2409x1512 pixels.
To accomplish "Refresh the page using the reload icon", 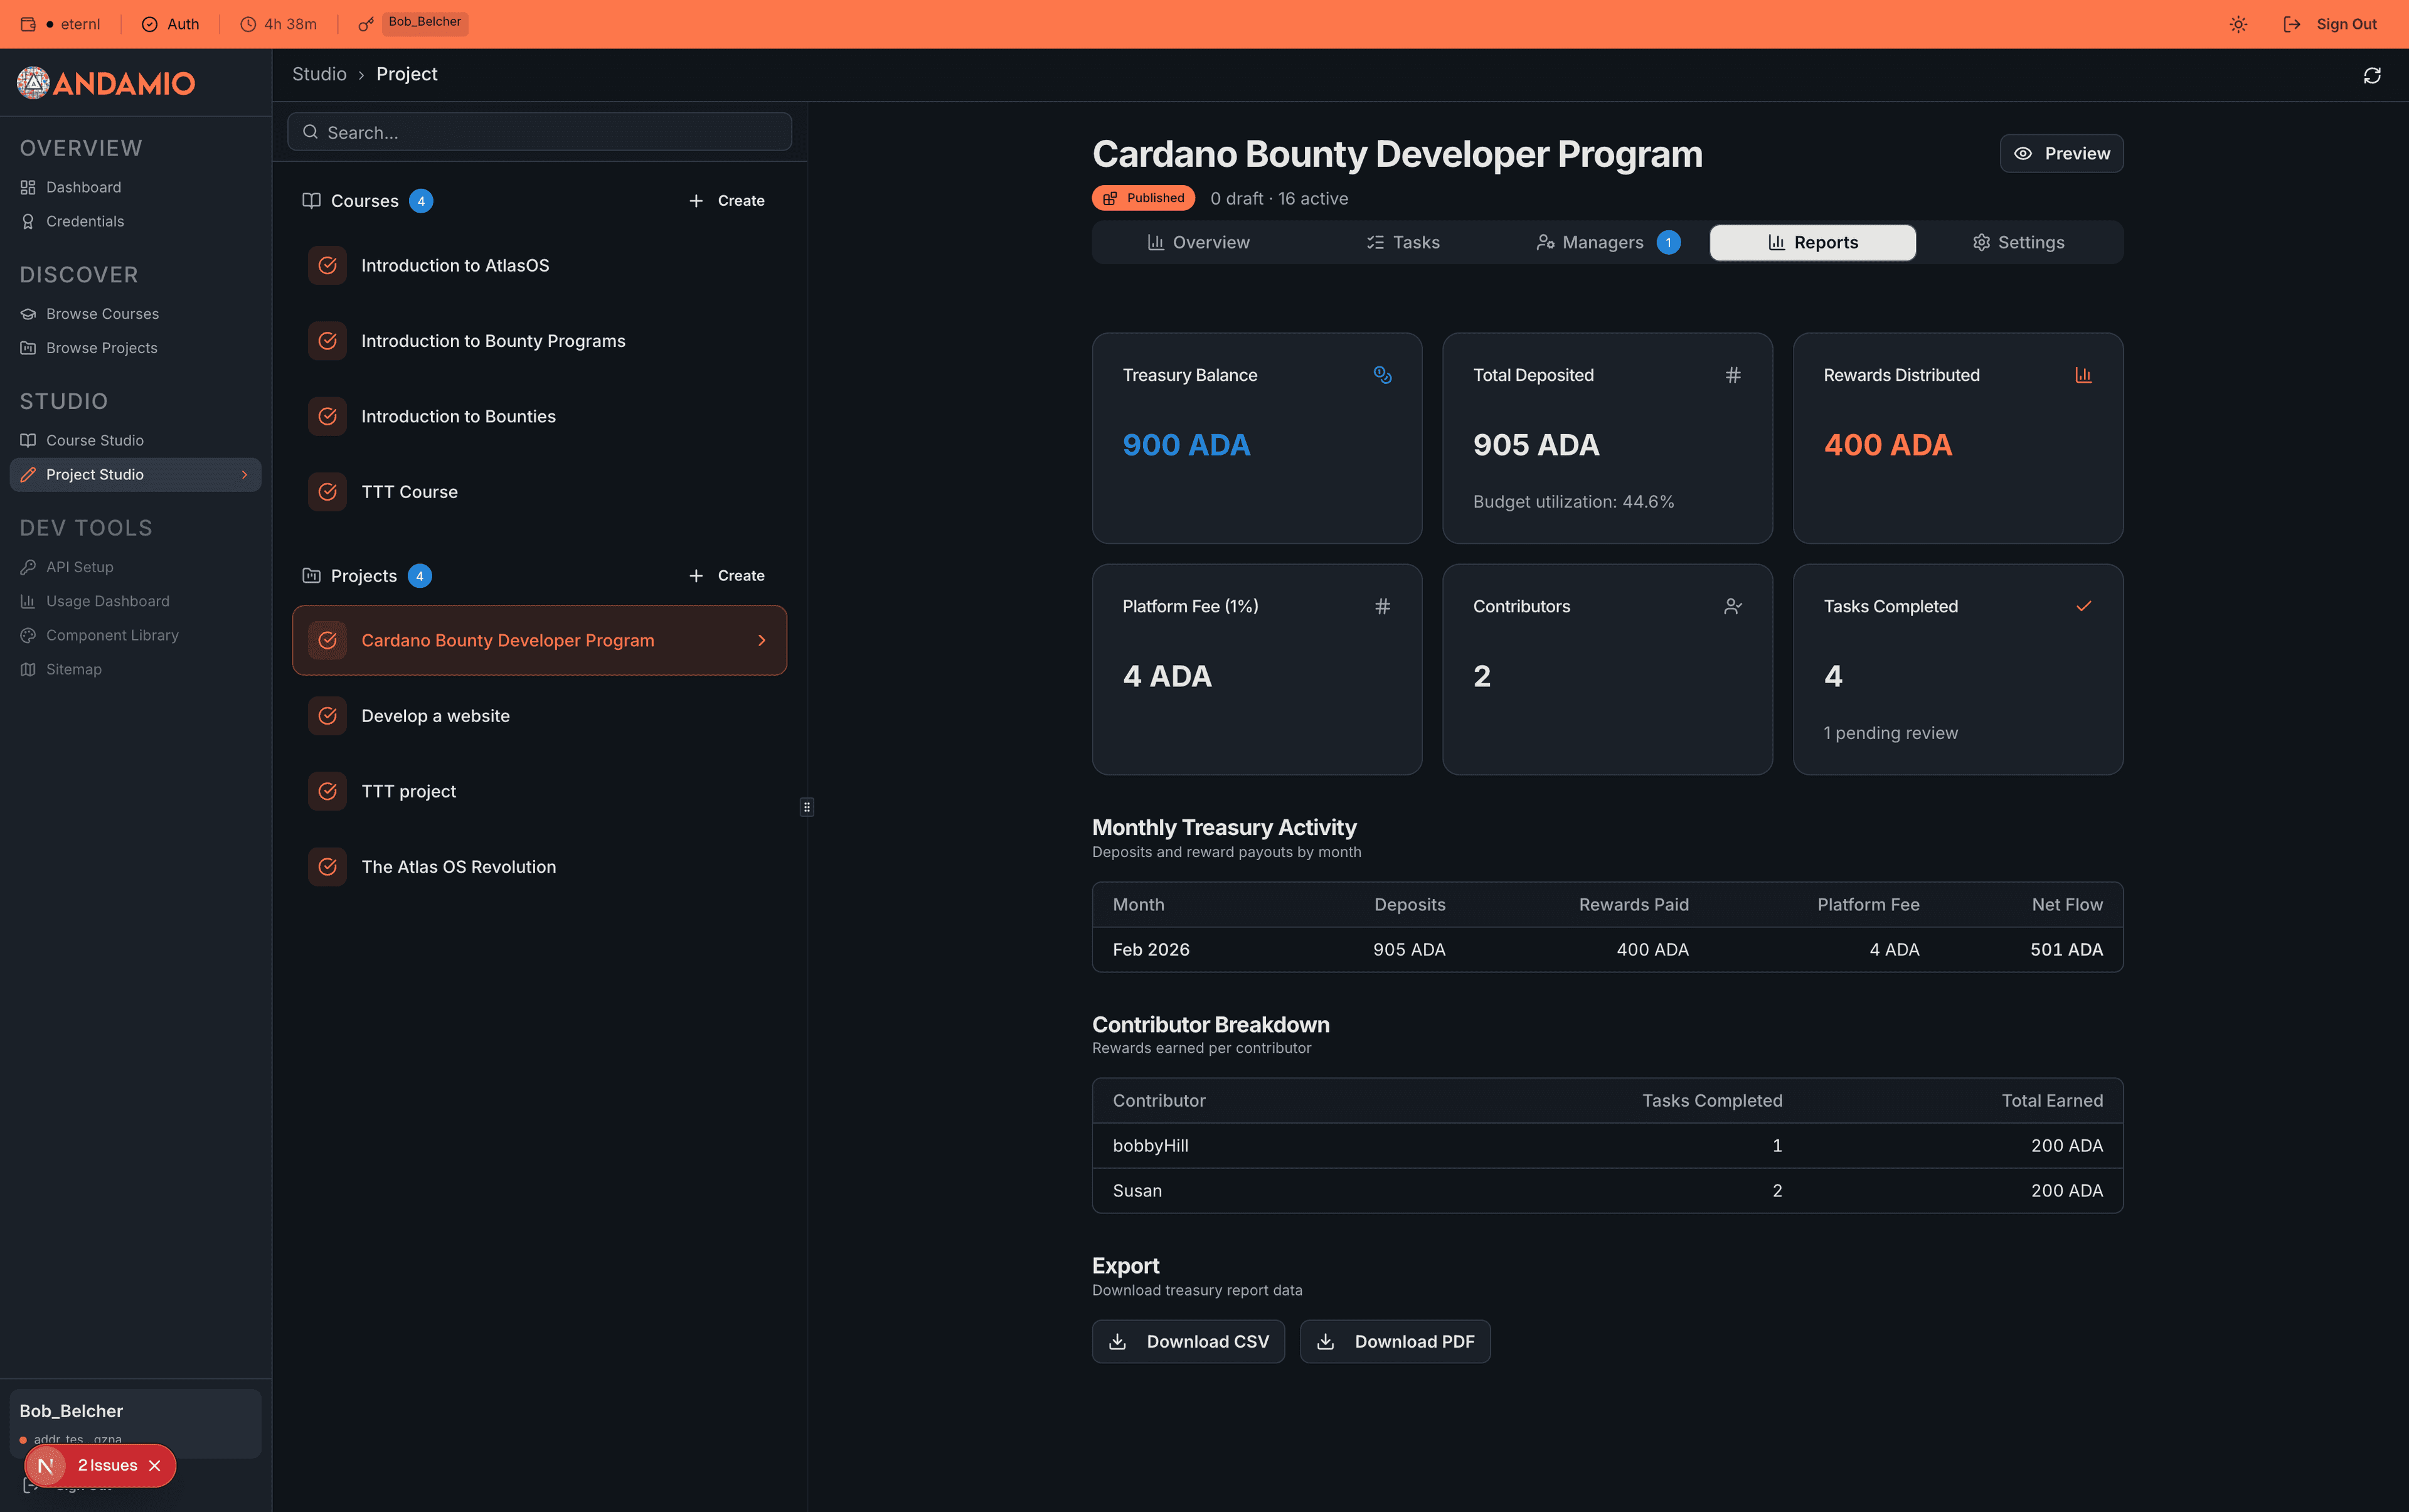I will click(x=2371, y=75).
